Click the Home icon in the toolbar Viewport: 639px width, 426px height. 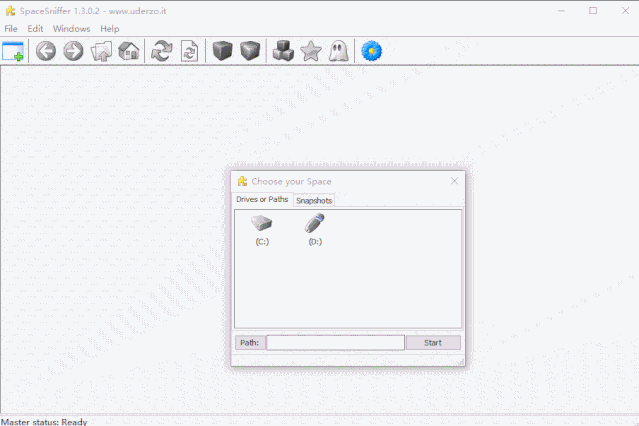129,51
